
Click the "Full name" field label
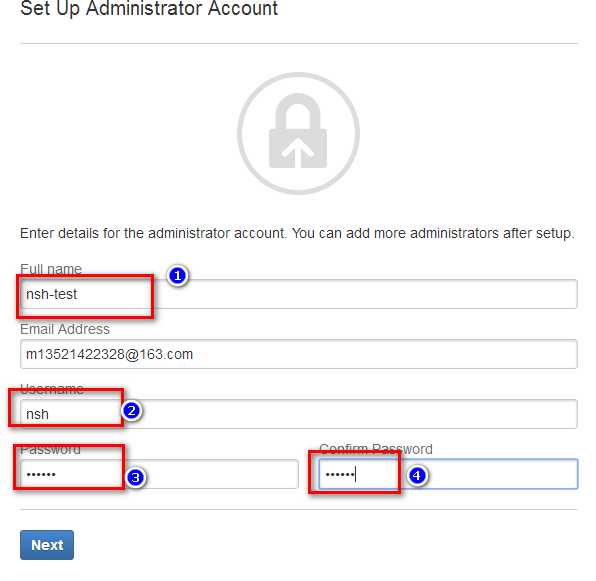point(51,269)
